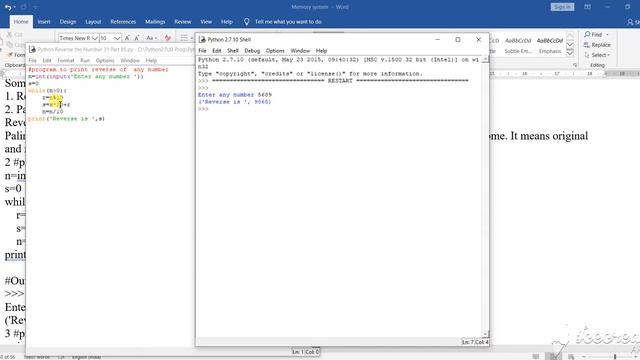Switch to Read Mode view icon
The image size is (640, 360).
coord(536,356)
